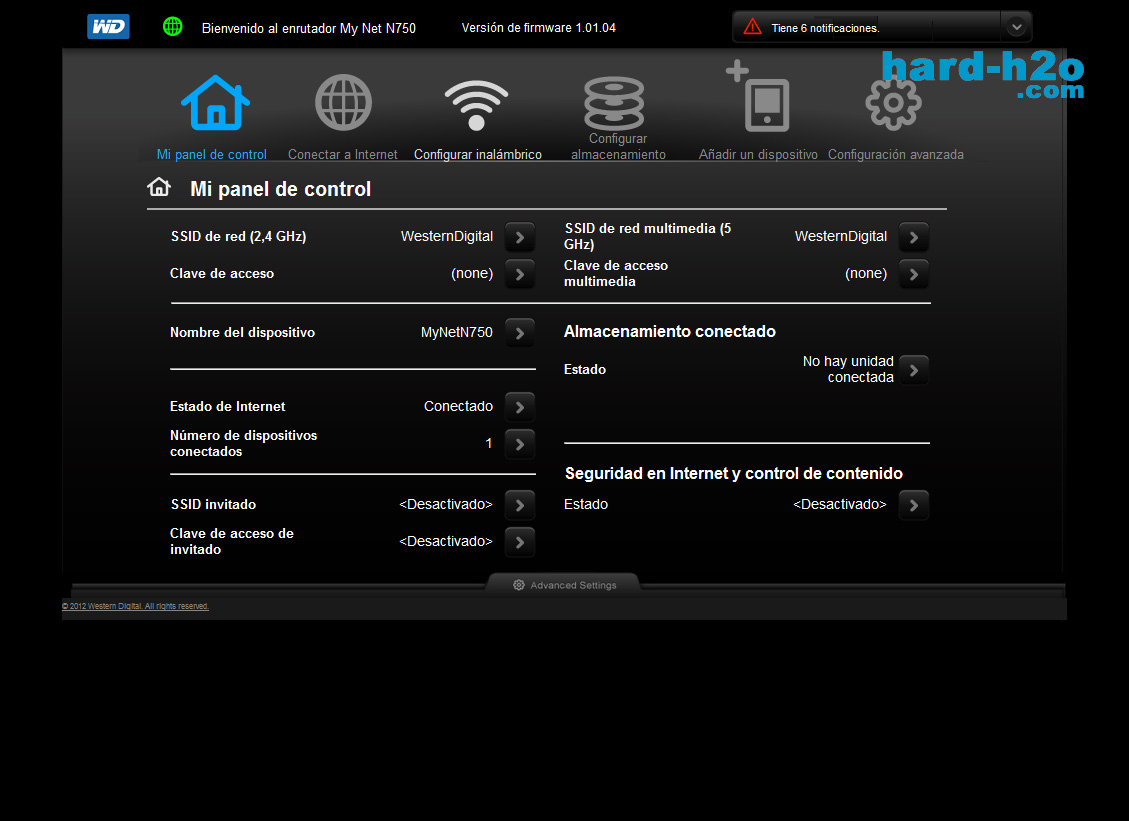
Task: Select the Añadir un dispositivo tab label
Action: [x=758, y=154]
